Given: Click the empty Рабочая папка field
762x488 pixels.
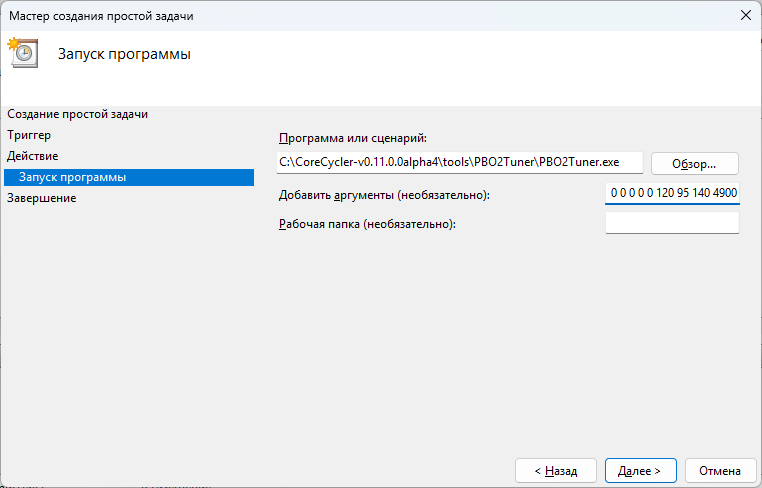Looking at the screenshot, I should [x=672, y=223].
